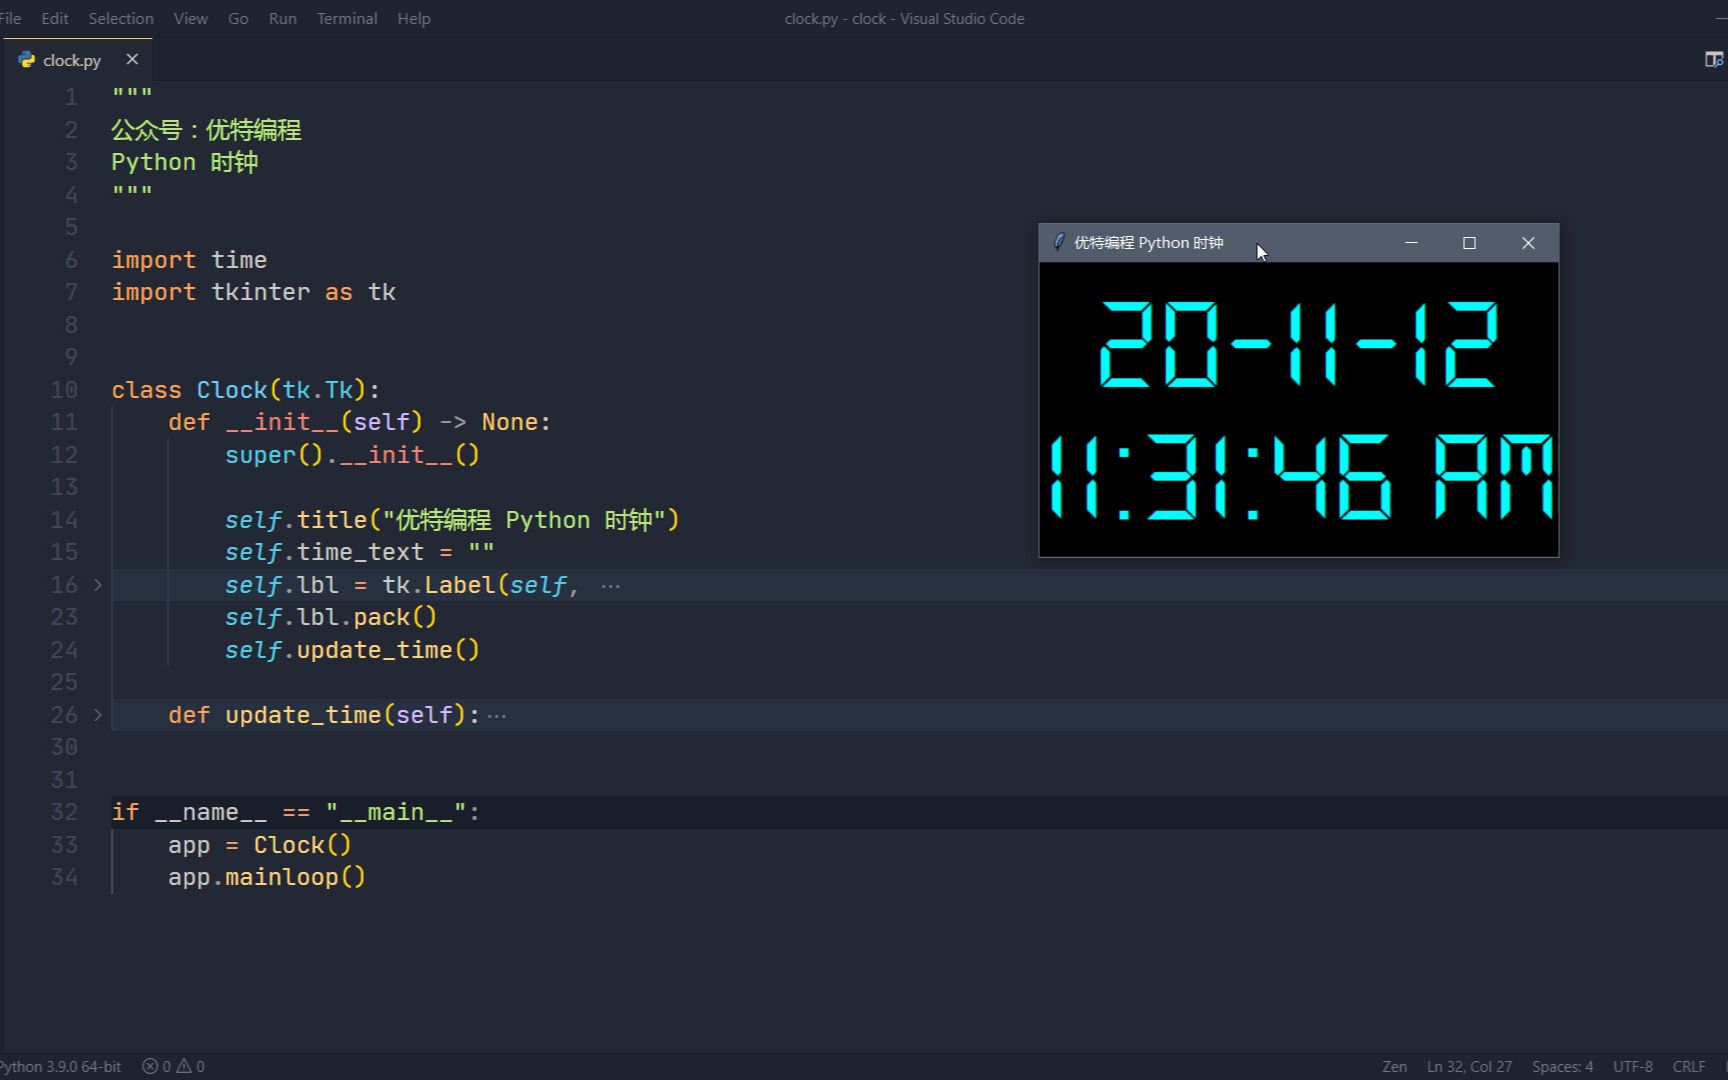Open the split editor layout icon
This screenshot has height=1080, width=1728.
tap(1713, 59)
